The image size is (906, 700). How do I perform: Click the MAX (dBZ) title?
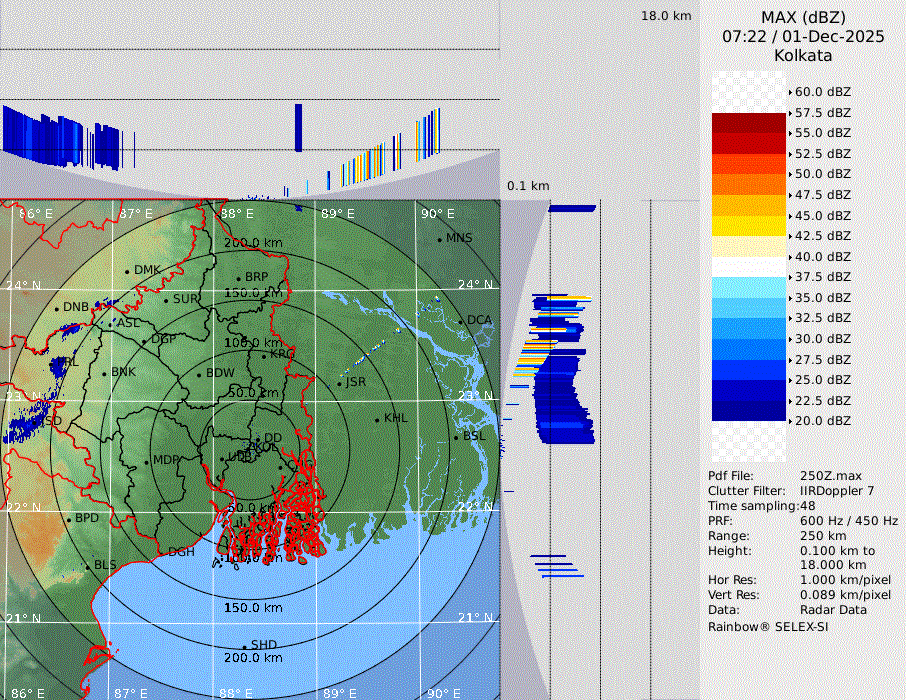(803, 17)
